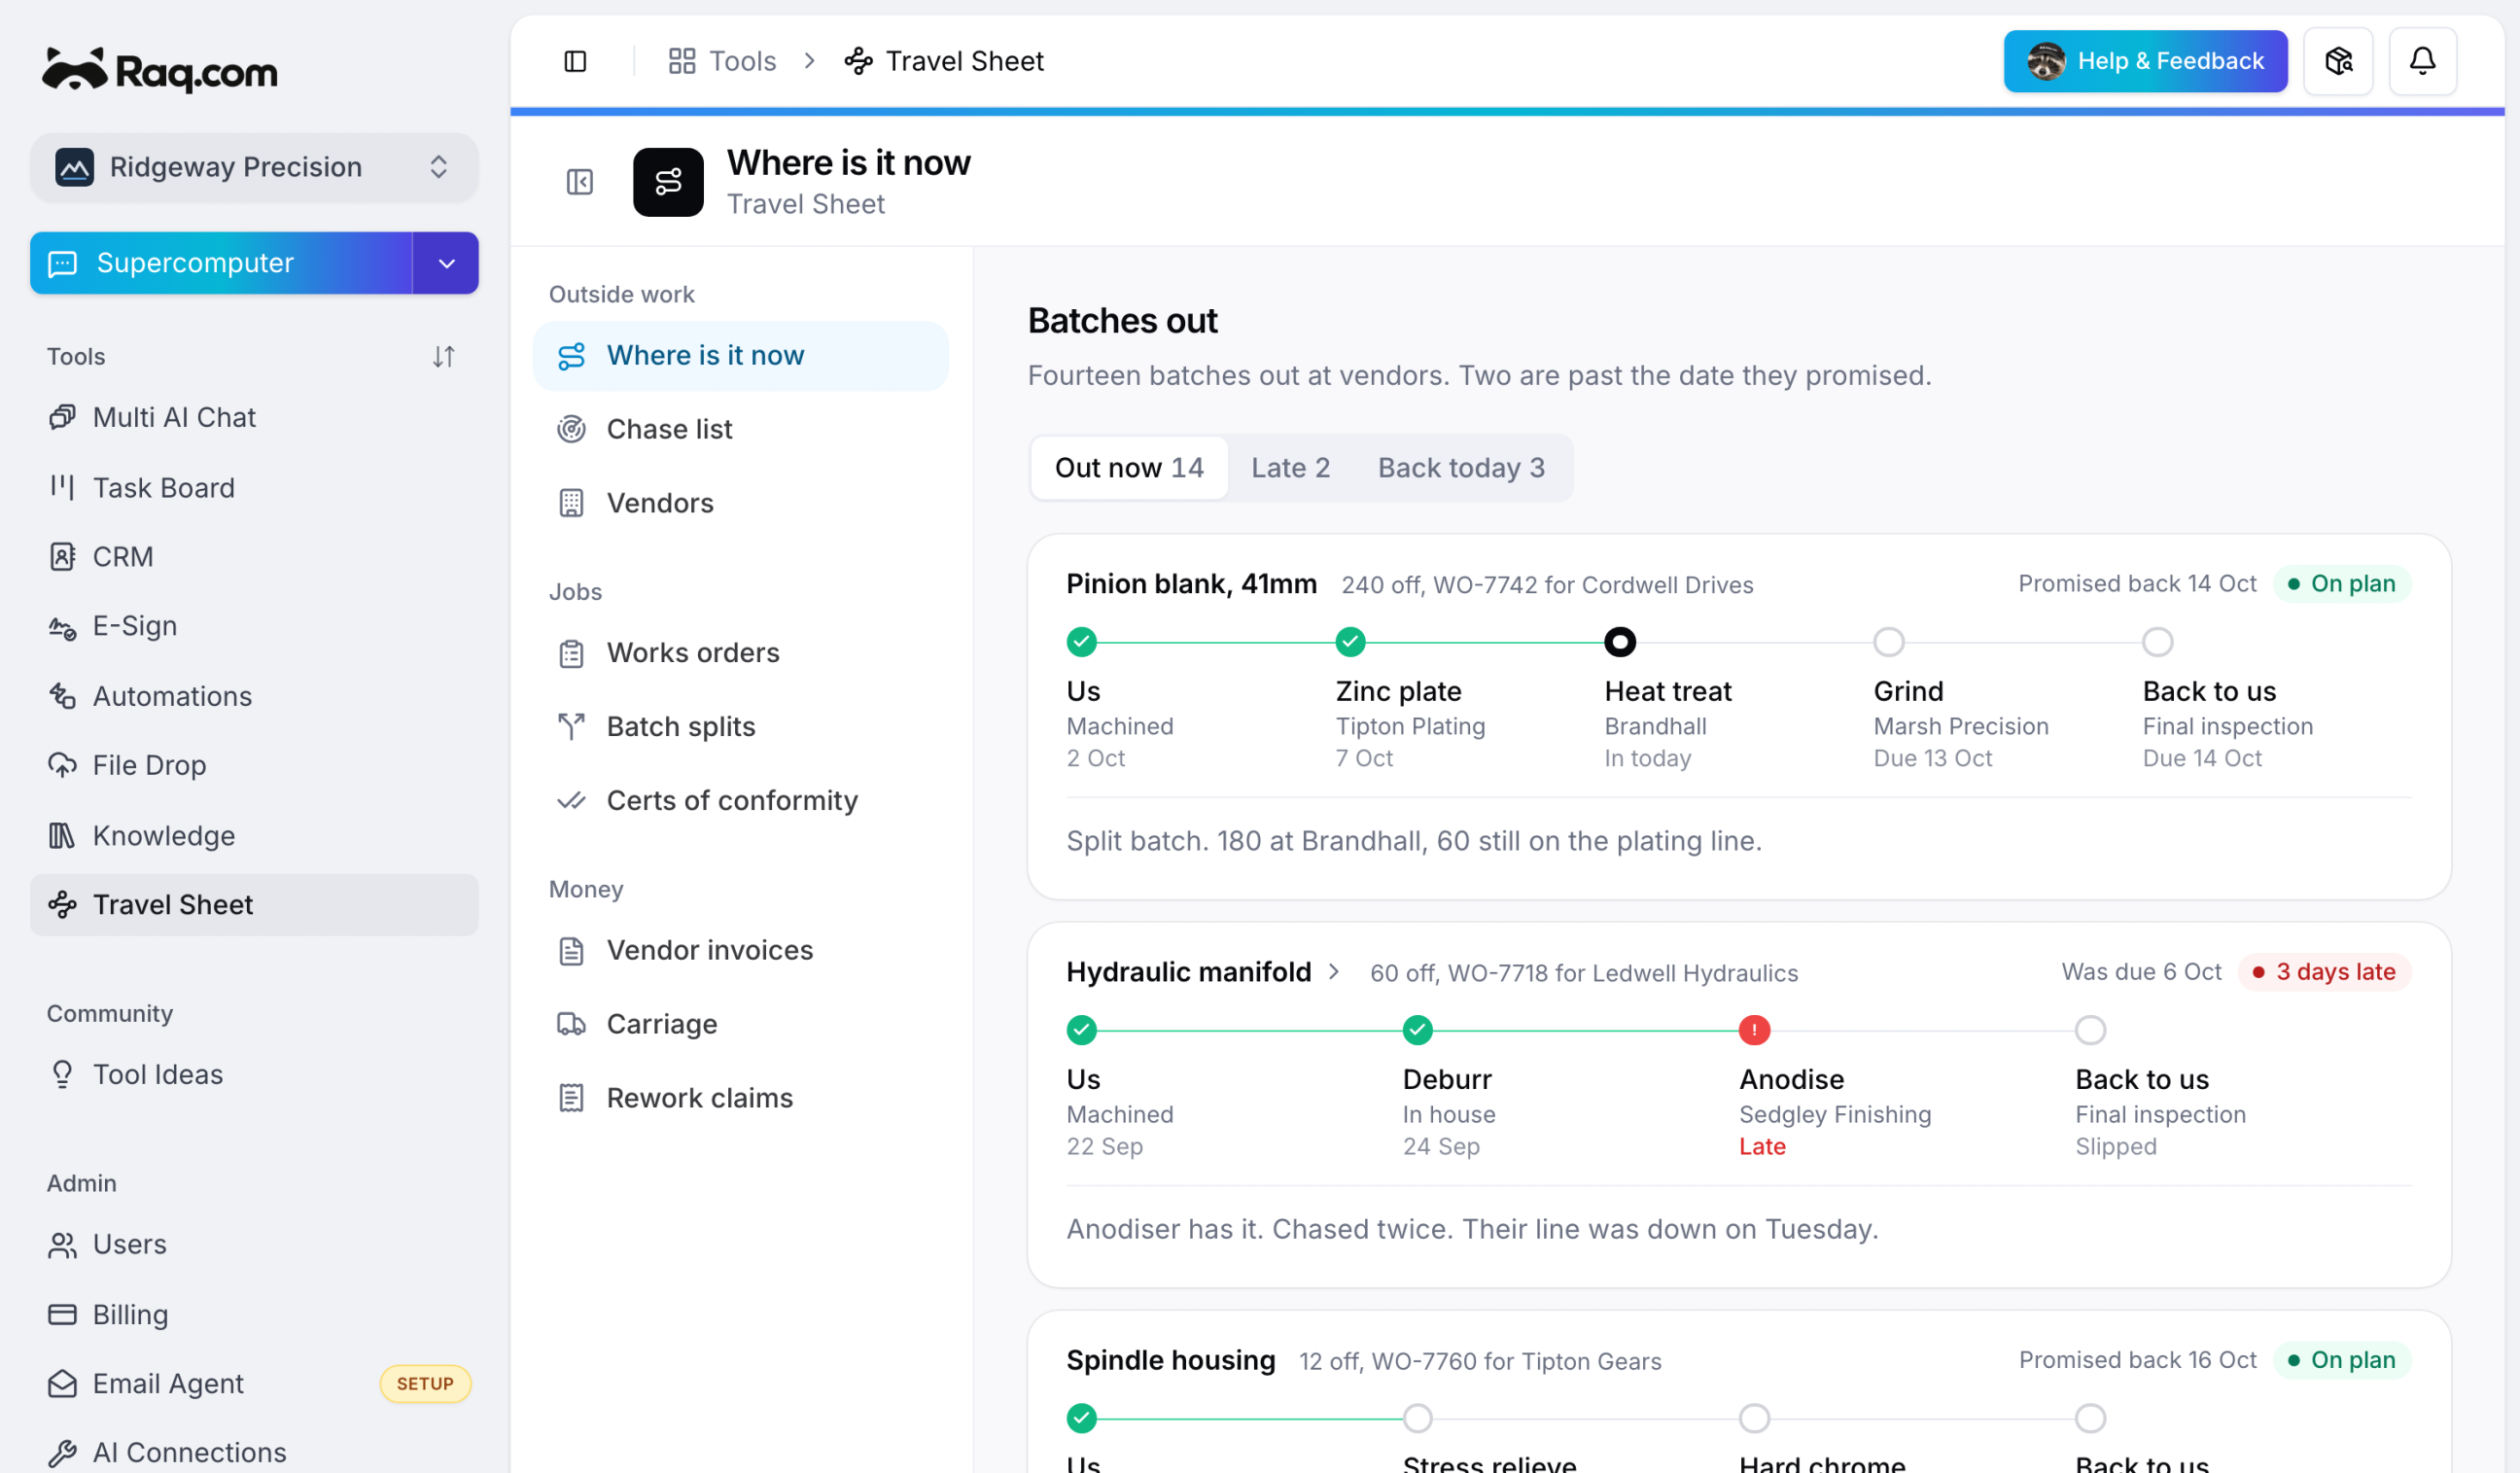The image size is (2520, 1473).
Task: Click the Split batch note text
Action: click(x=1414, y=841)
